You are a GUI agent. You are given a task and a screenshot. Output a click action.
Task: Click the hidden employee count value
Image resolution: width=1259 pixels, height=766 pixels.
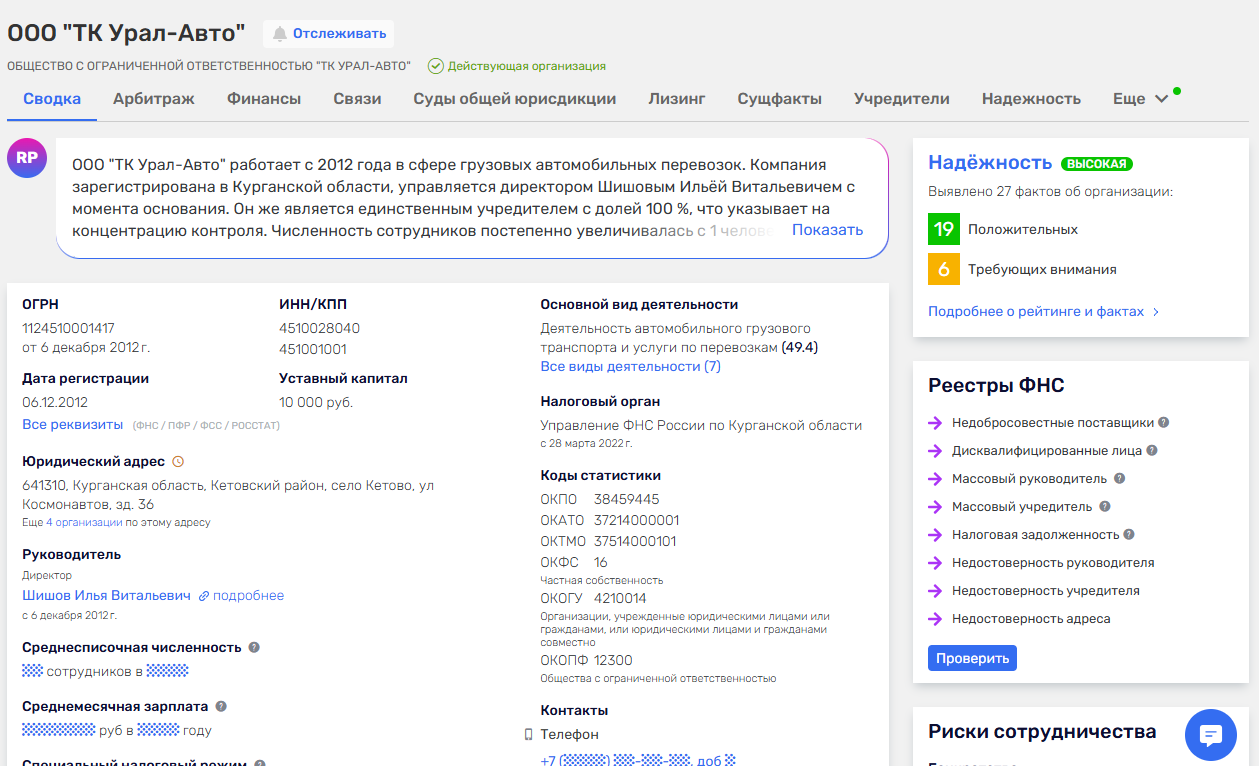tap(32, 671)
